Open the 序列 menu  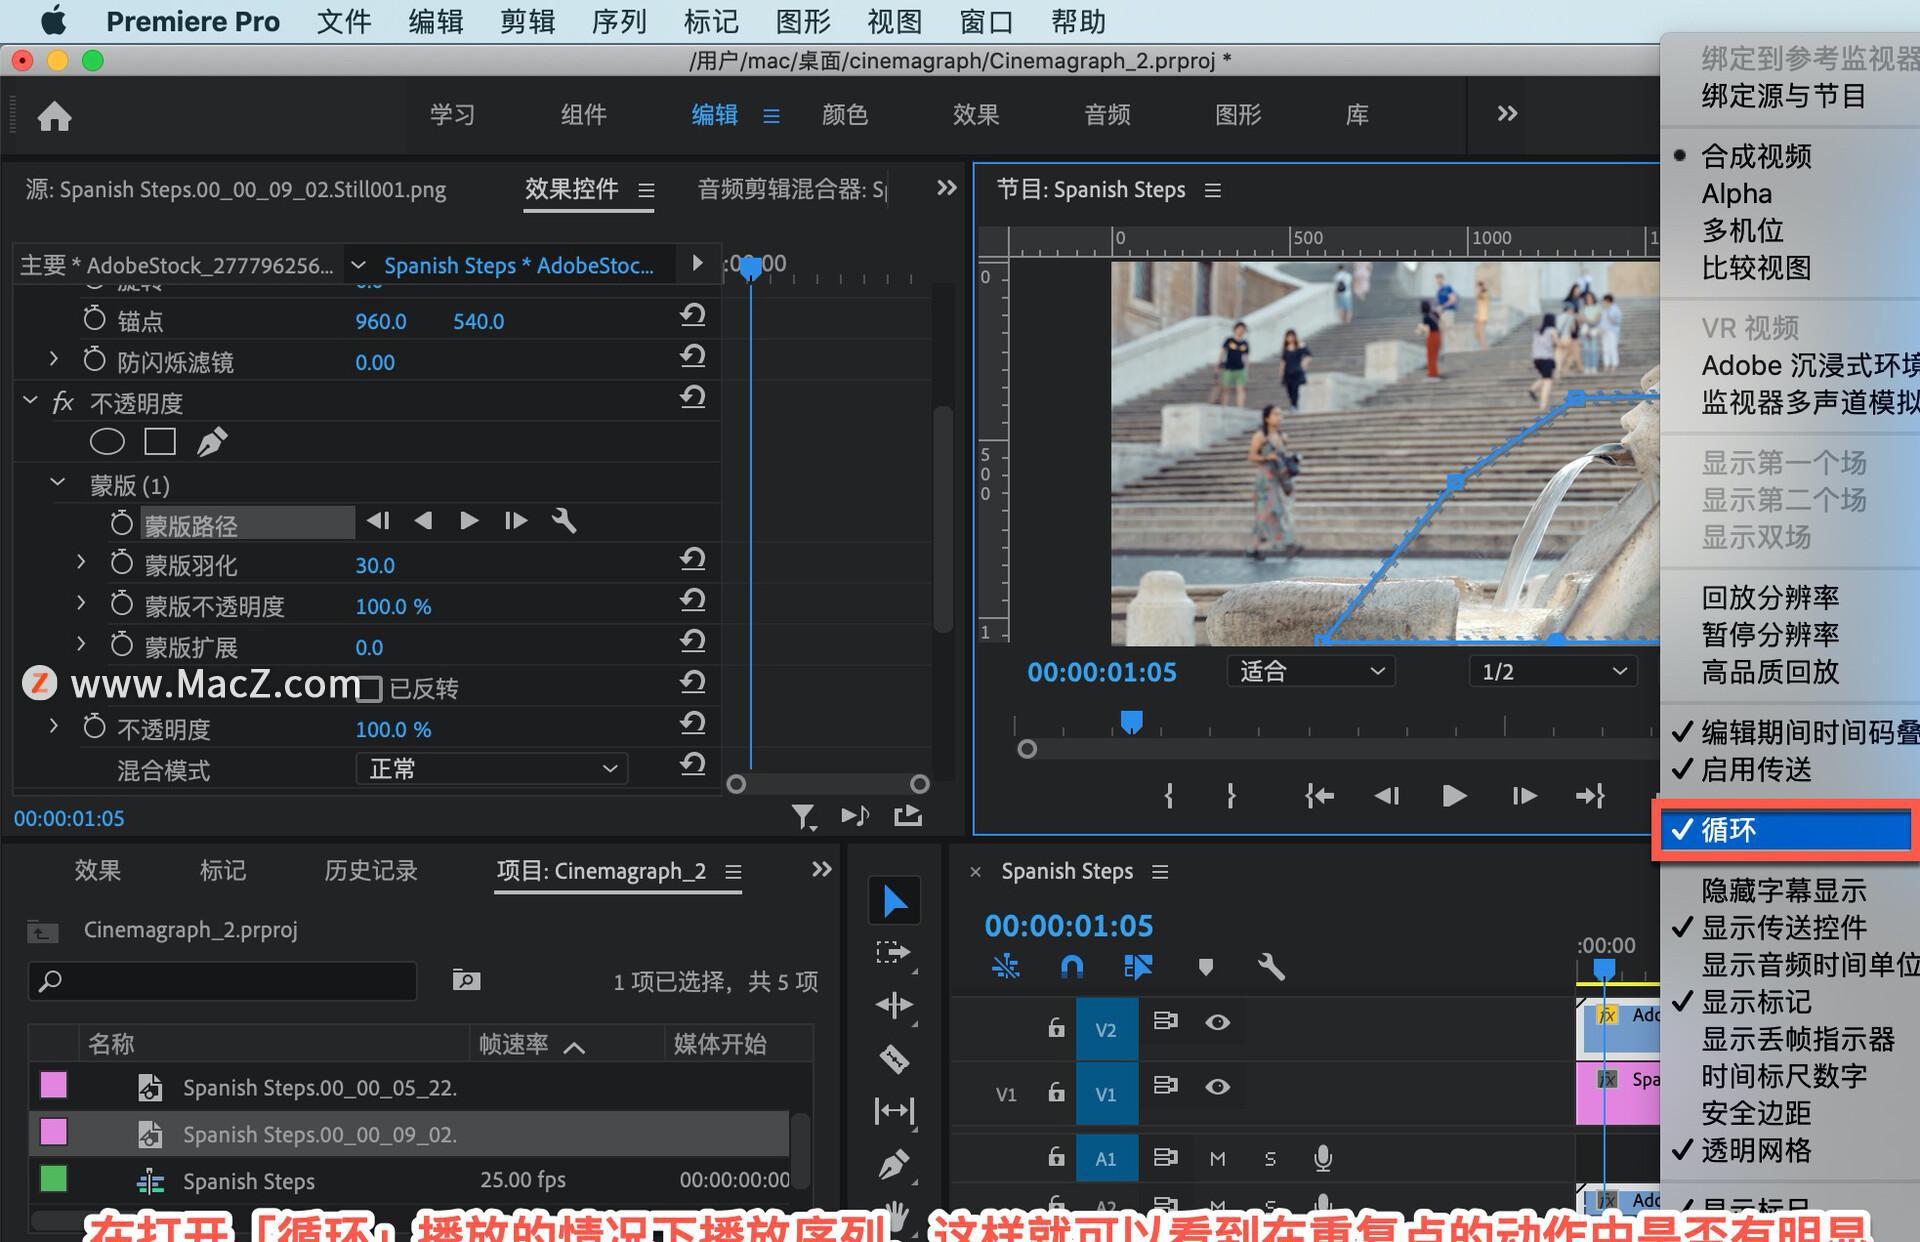tap(619, 21)
